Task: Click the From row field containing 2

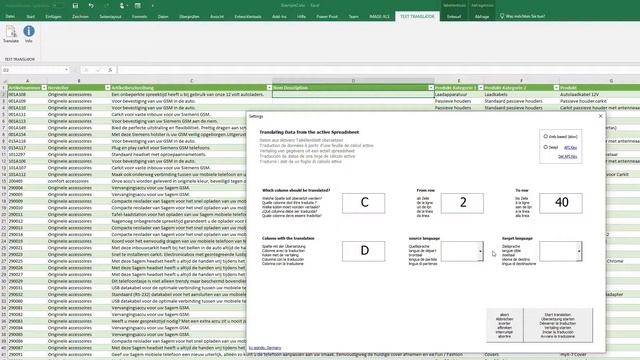Action: click(462, 203)
